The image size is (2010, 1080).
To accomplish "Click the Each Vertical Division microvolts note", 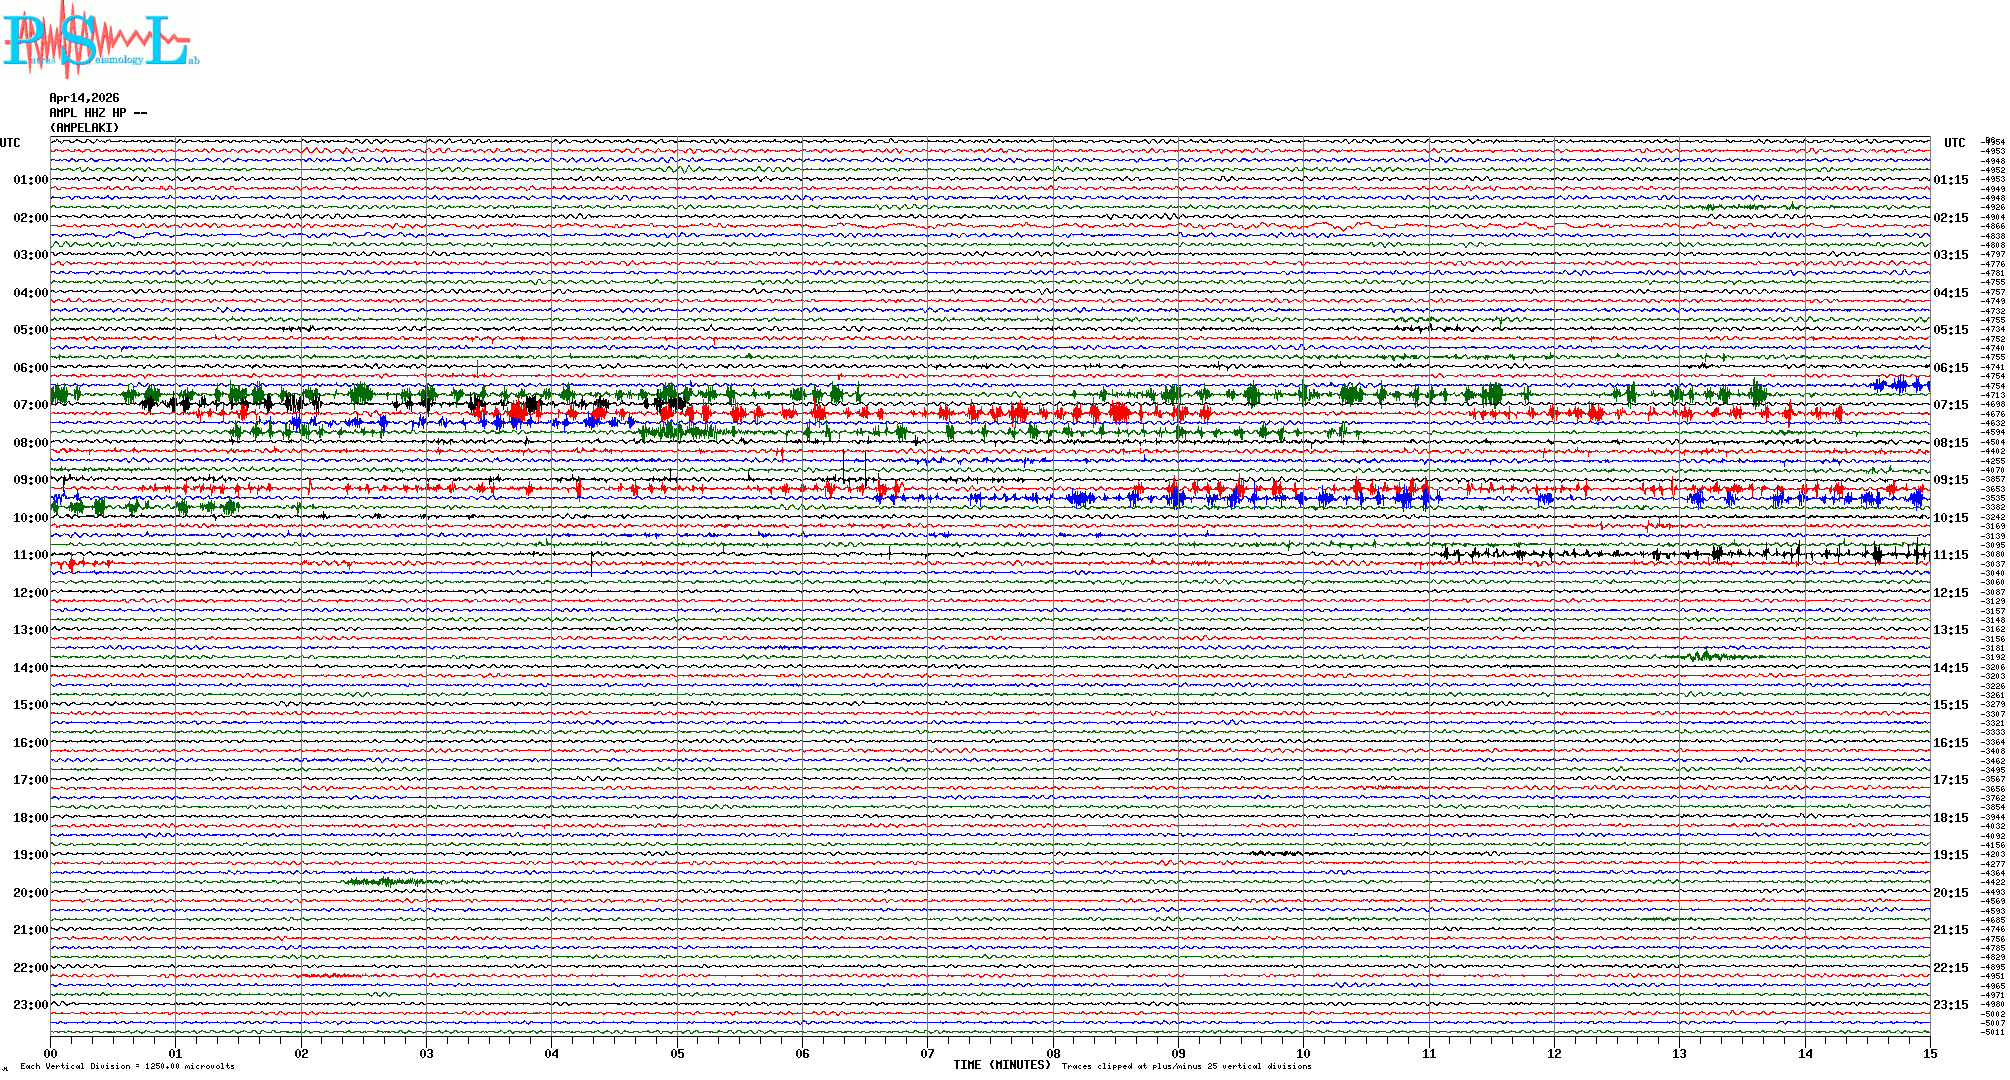I will (x=127, y=1066).
